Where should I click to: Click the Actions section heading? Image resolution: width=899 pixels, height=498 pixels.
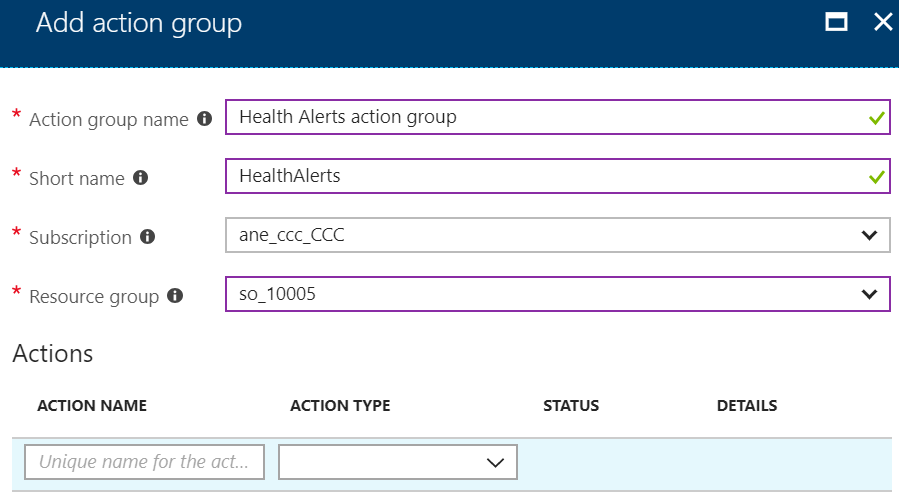click(x=53, y=354)
